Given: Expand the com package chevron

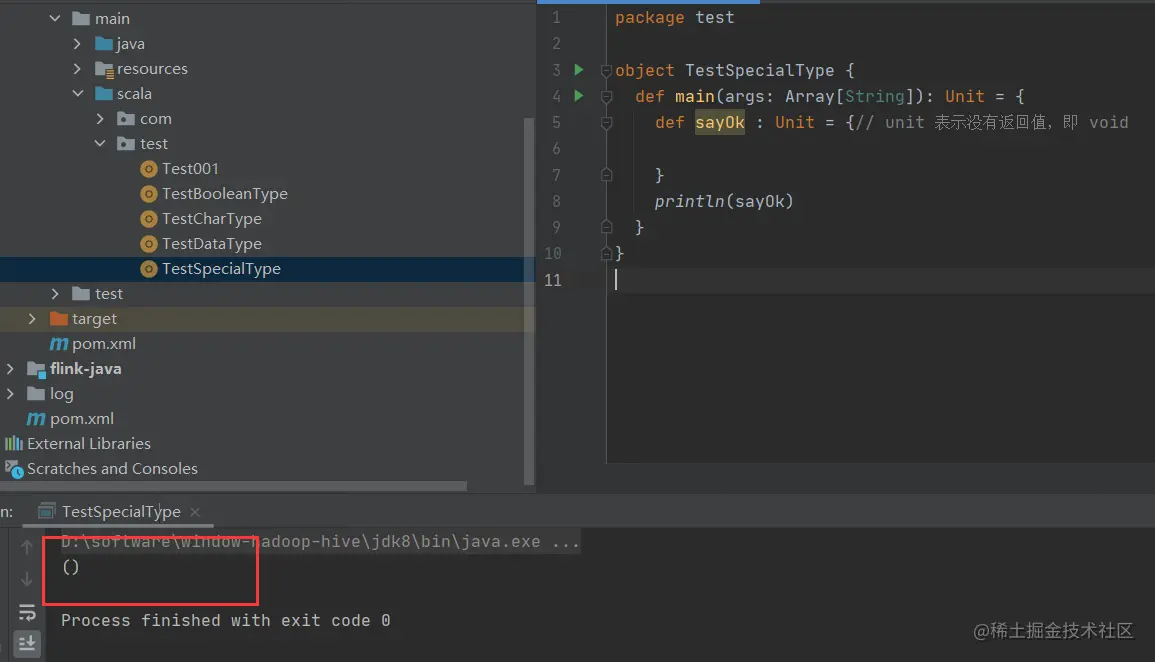Looking at the screenshot, I should [100, 119].
